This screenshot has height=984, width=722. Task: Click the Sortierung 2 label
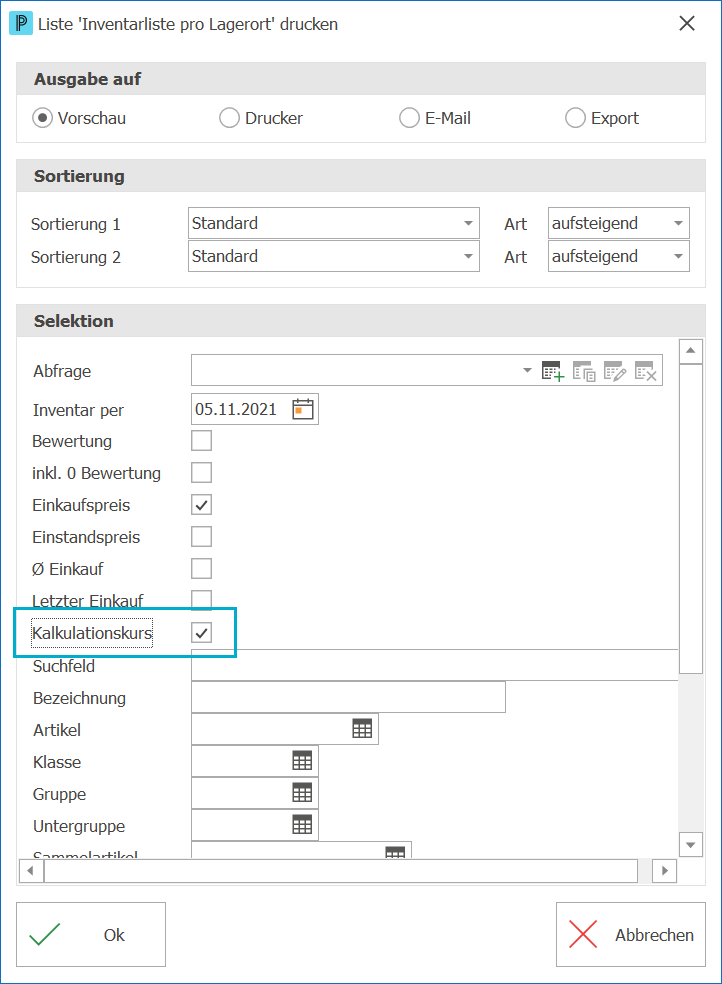(x=76, y=257)
